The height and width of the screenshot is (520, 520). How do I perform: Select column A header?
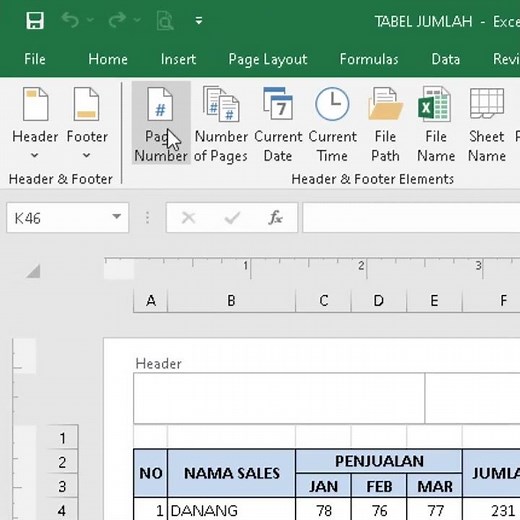(x=151, y=301)
